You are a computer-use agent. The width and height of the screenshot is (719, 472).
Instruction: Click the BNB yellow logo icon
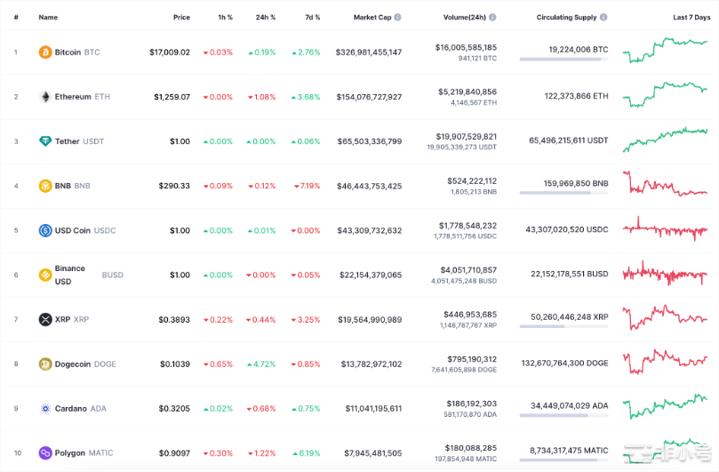click(45, 185)
